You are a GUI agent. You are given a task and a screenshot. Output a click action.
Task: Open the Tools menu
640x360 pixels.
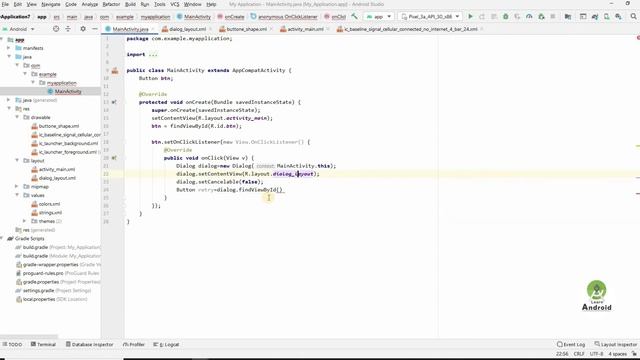(x=160, y=4)
